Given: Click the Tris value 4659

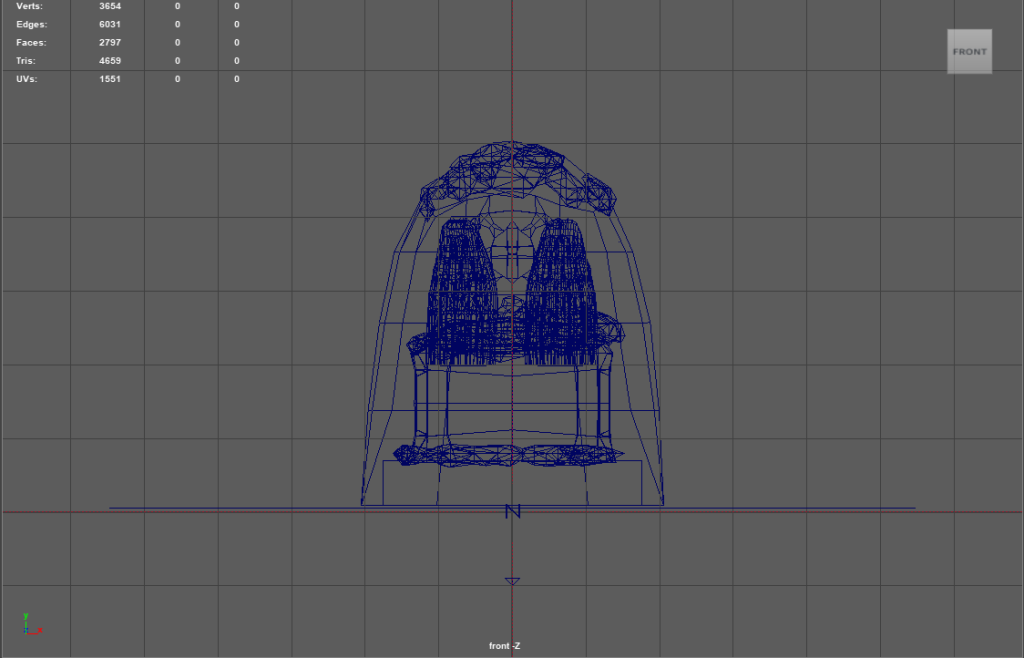Looking at the screenshot, I should coord(110,61).
